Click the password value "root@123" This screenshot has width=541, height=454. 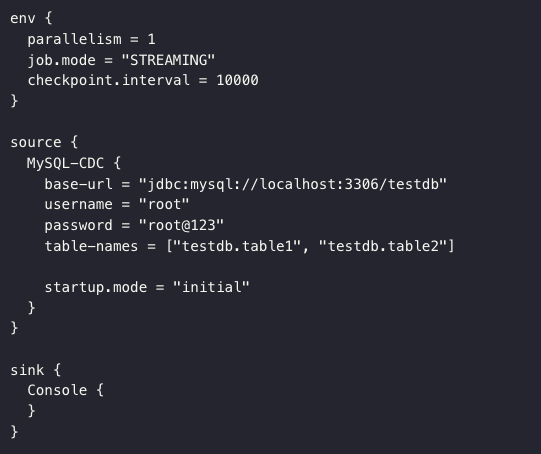(x=181, y=225)
